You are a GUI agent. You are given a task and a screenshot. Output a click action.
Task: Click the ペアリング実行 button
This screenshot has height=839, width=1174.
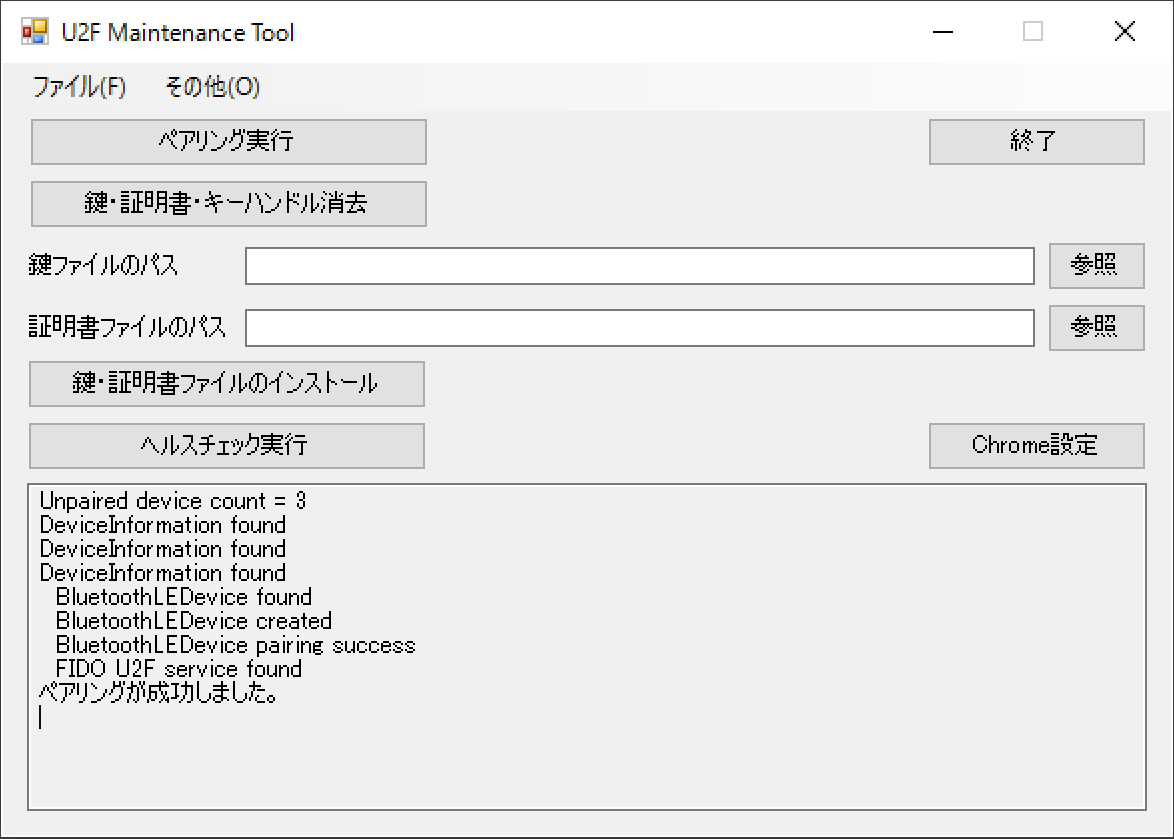tap(229, 141)
